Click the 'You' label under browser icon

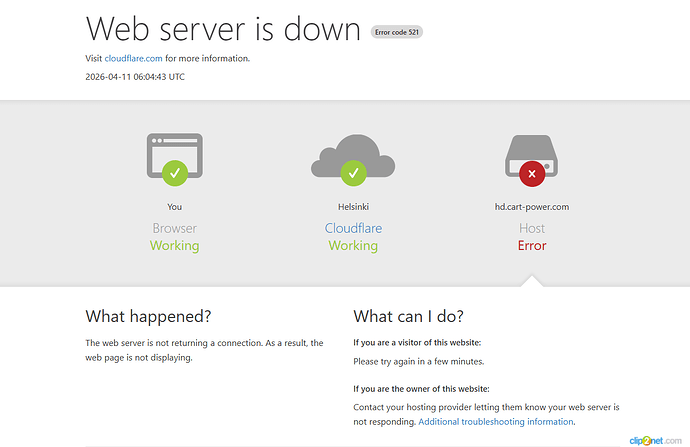pos(174,207)
